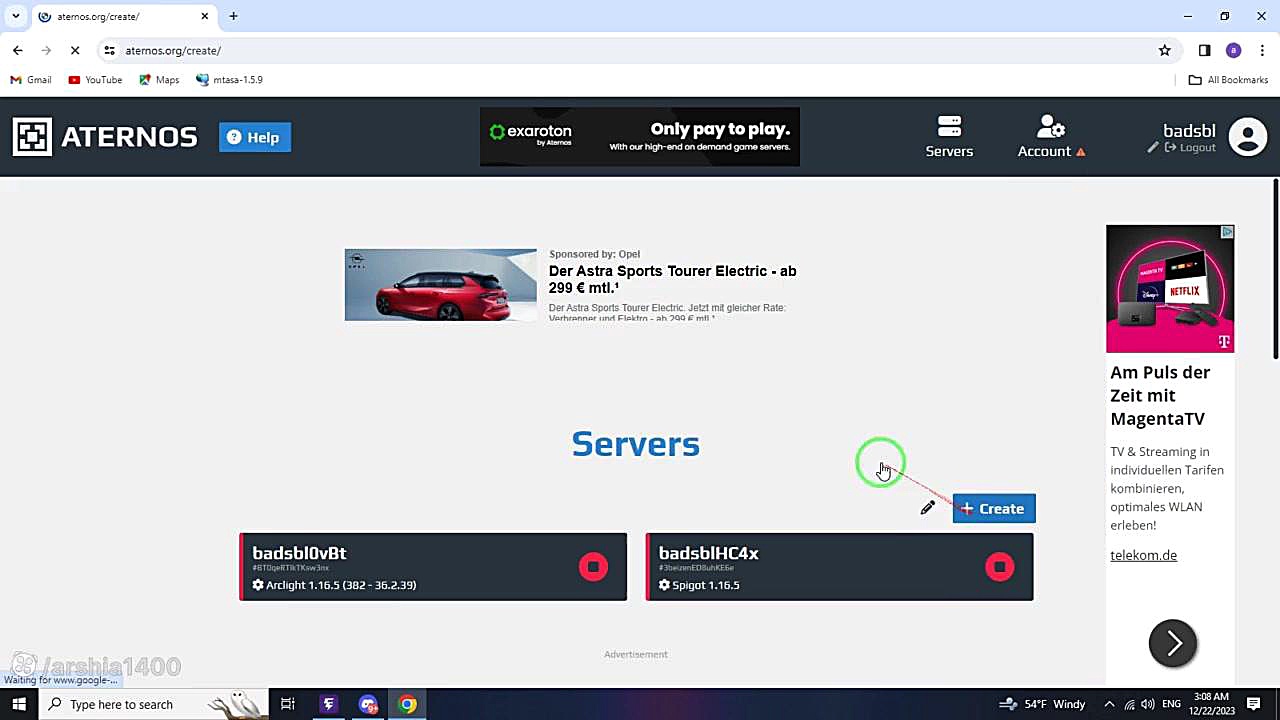This screenshot has width=1280, height=720.
Task: Click gear icon beside Arclight 1.16.5
Action: point(258,585)
